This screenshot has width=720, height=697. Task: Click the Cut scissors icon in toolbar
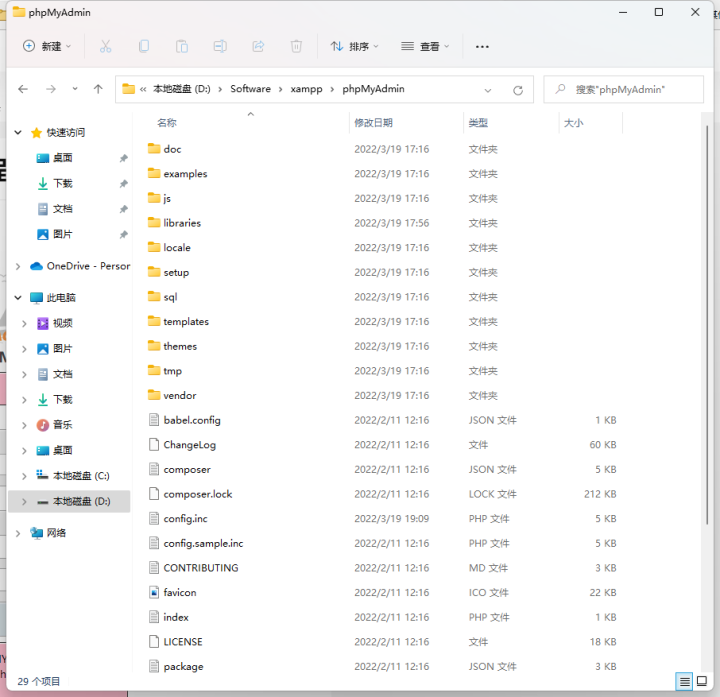click(105, 46)
